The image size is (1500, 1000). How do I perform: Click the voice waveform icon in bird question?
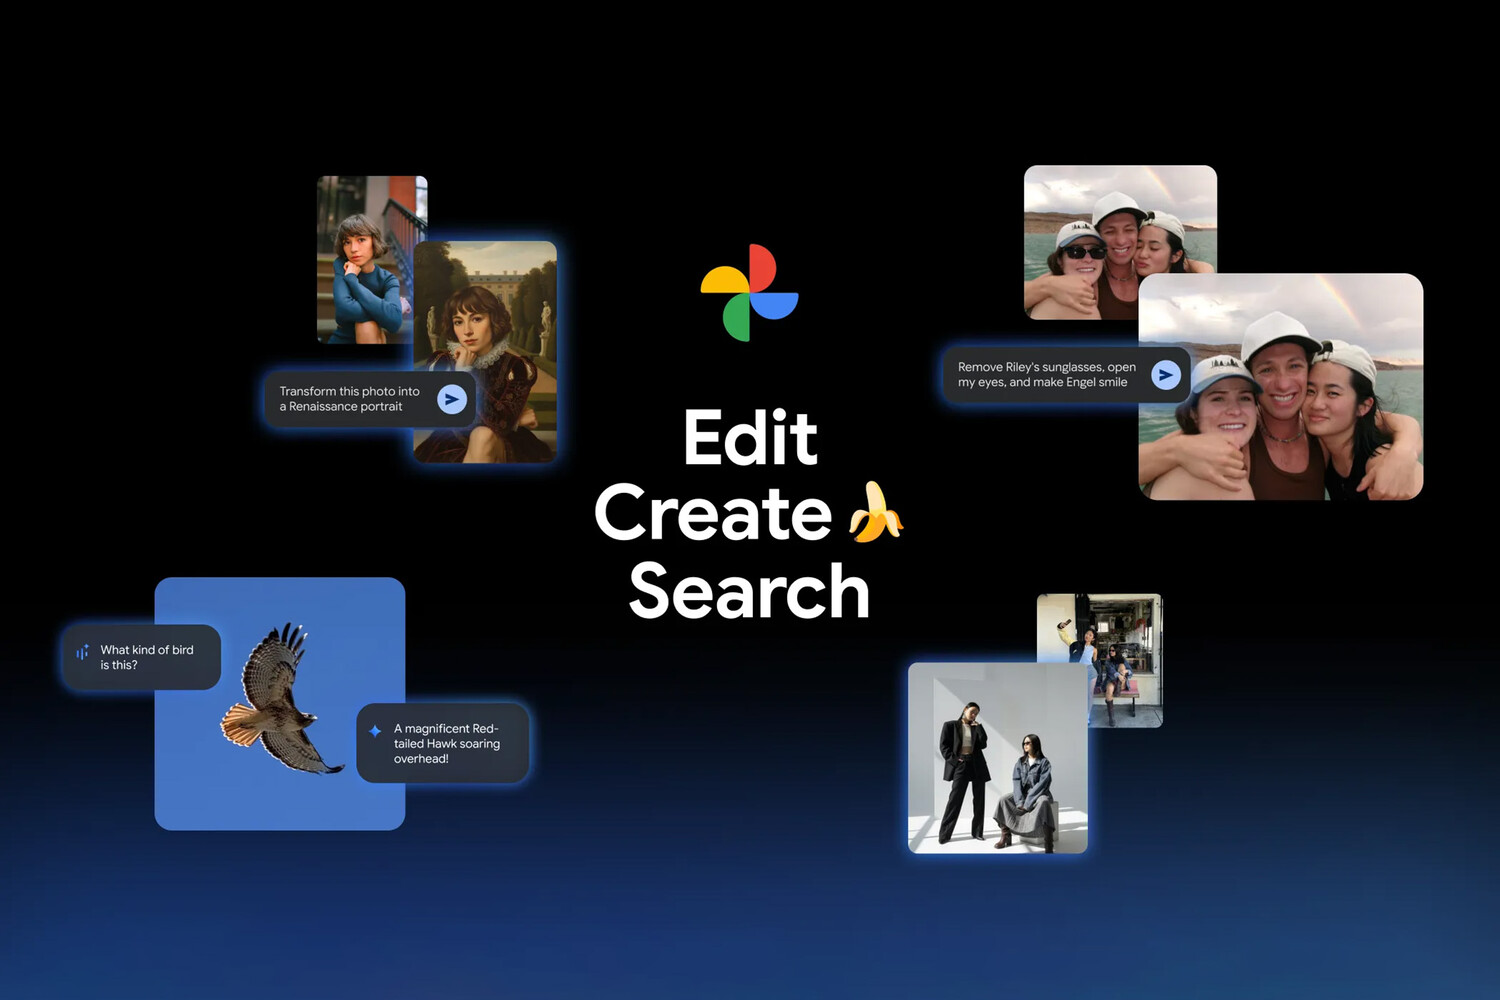point(83,653)
